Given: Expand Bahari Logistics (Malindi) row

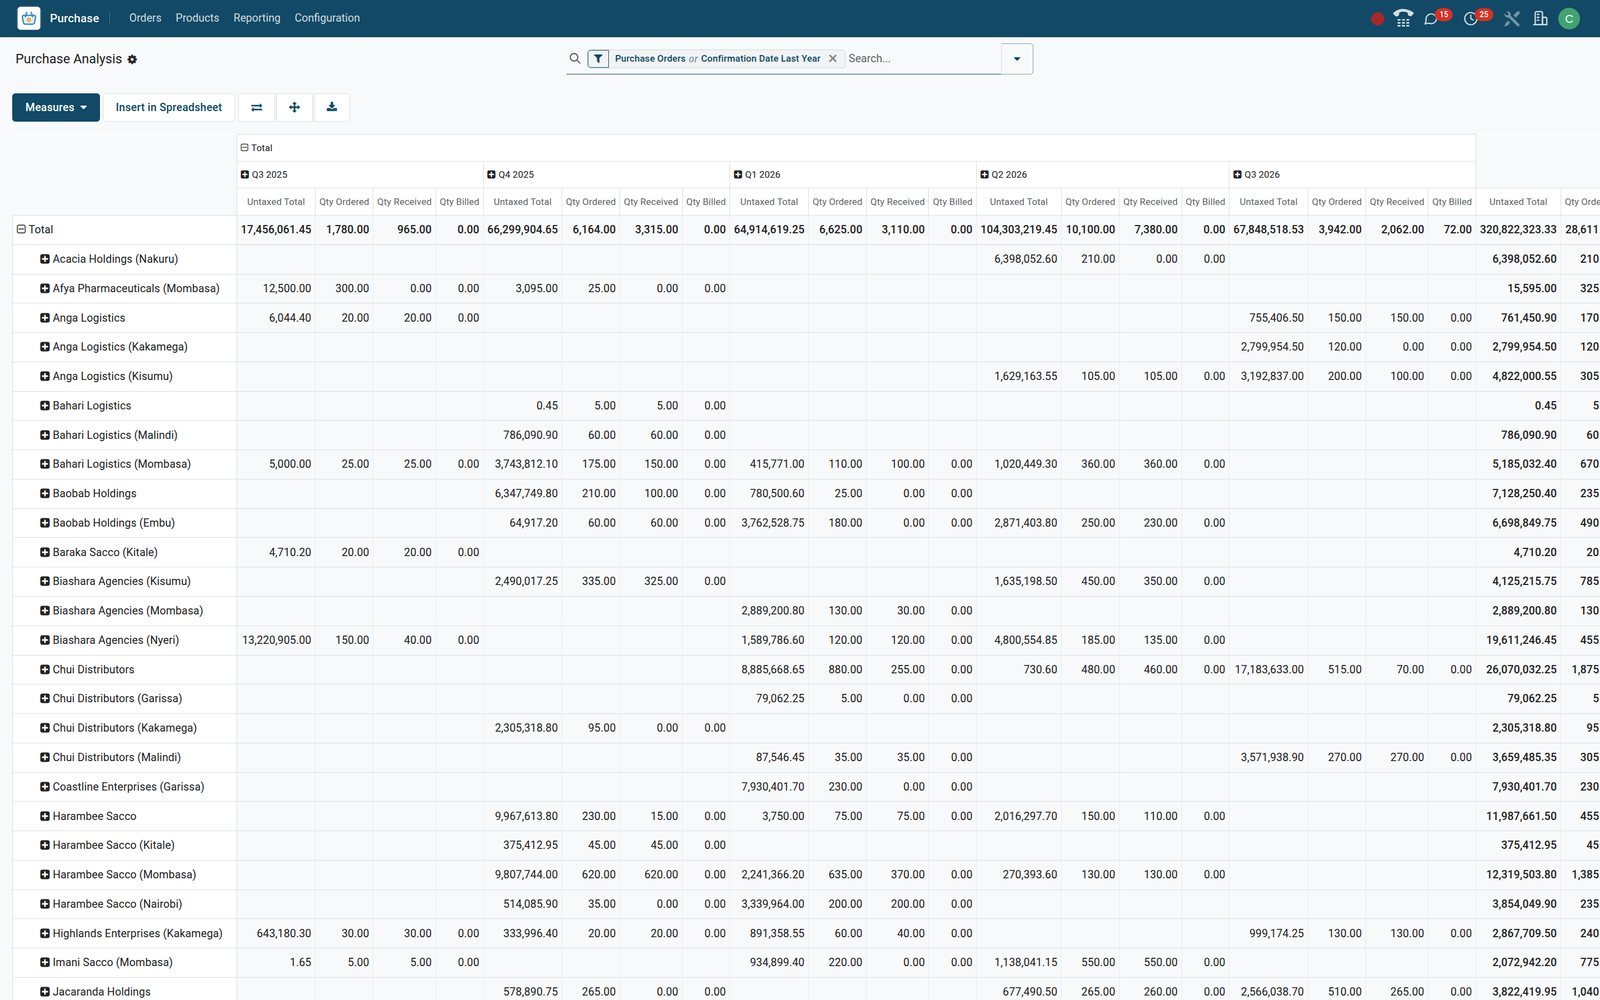Looking at the screenshot, I should point(109,435).
